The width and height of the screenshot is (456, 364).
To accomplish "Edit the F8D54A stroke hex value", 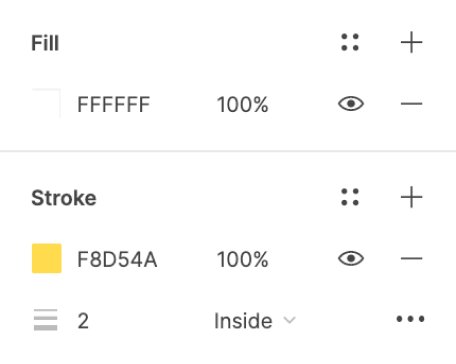I will pyautogui.click(x=117, y=259).
